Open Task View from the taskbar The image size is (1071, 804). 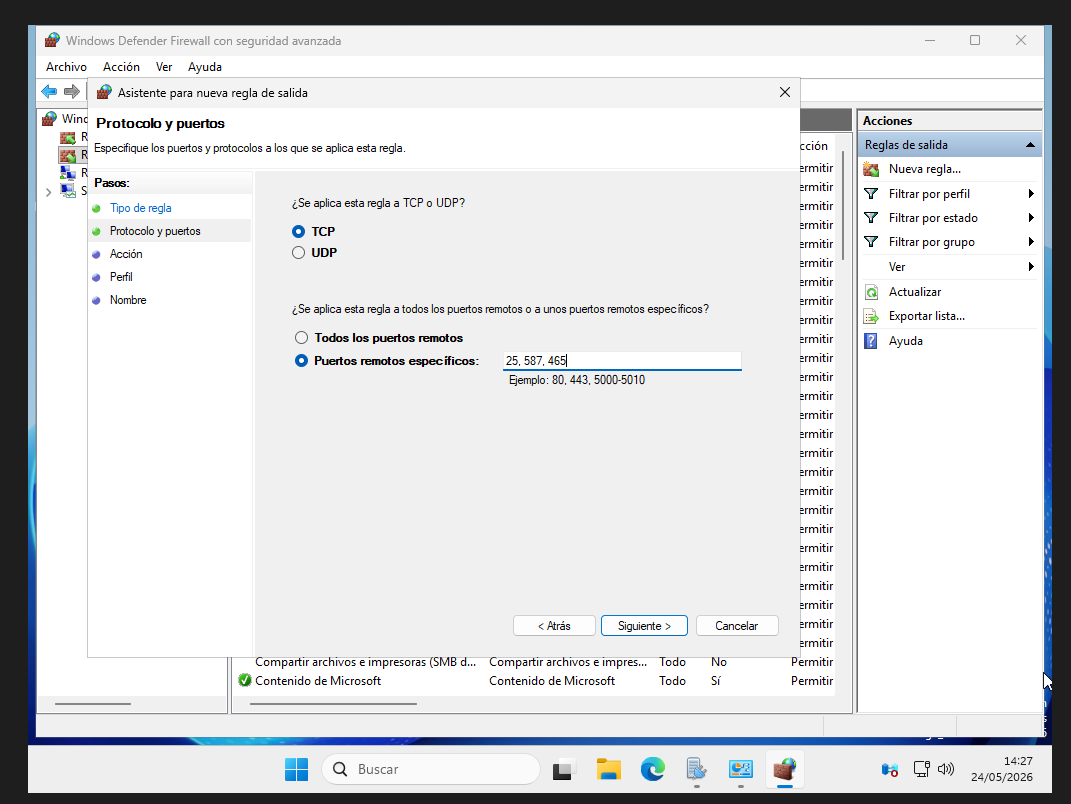(x=563, y=769)
